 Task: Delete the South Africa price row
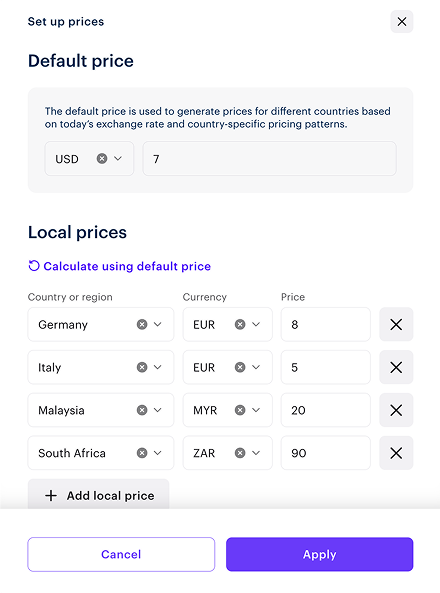(x=396, y=453)
